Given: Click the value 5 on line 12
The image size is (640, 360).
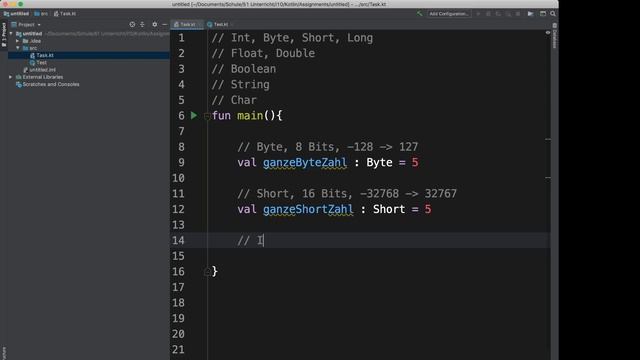Looking at the screenshot, I should (x=428, y=209).
